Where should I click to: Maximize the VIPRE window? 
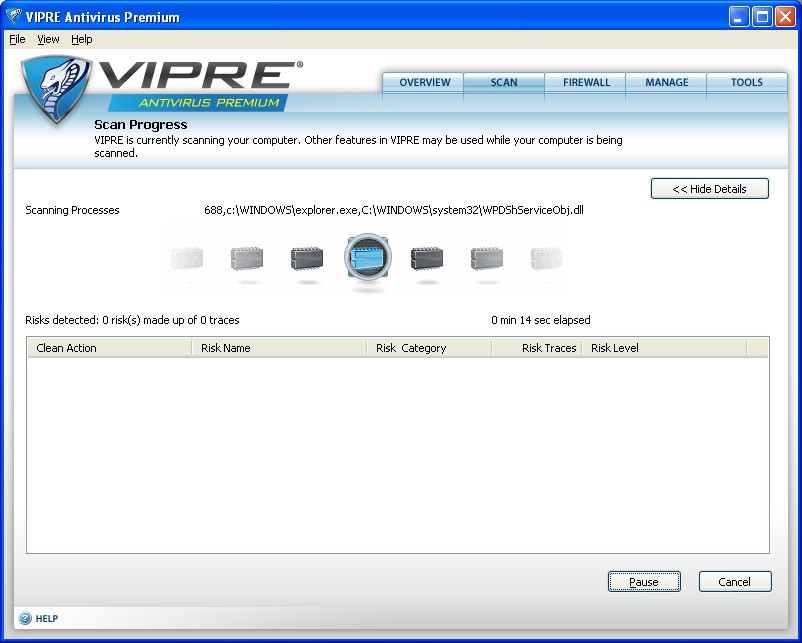(x=762, y=17)
